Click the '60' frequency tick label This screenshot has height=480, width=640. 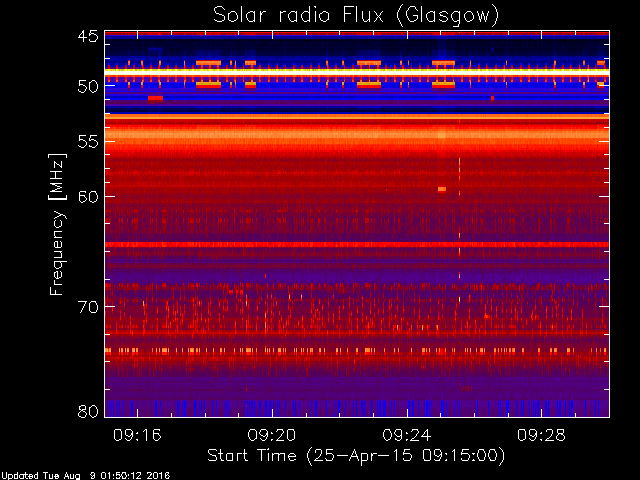click(x=88, y=197)
